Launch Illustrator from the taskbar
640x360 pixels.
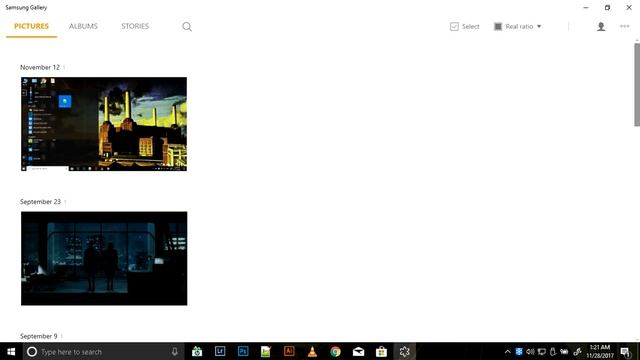pyautogui.click(x=289, y=351)
